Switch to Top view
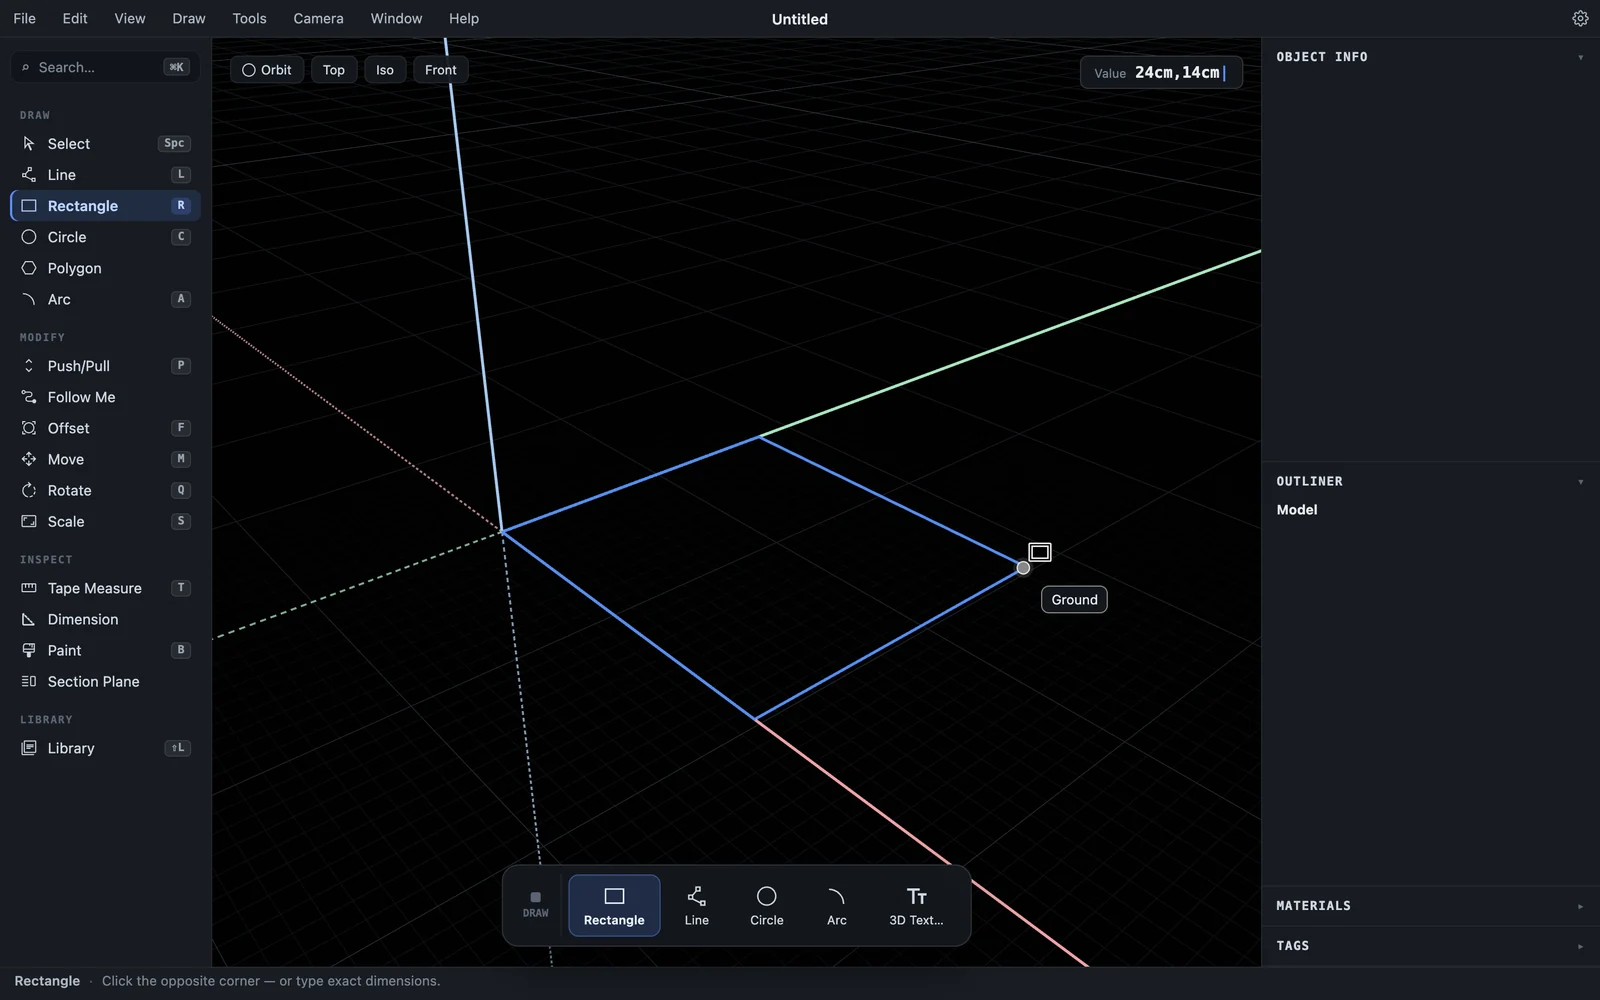The width and height of the screenshot is (1600, 1000). click(334, 70)
